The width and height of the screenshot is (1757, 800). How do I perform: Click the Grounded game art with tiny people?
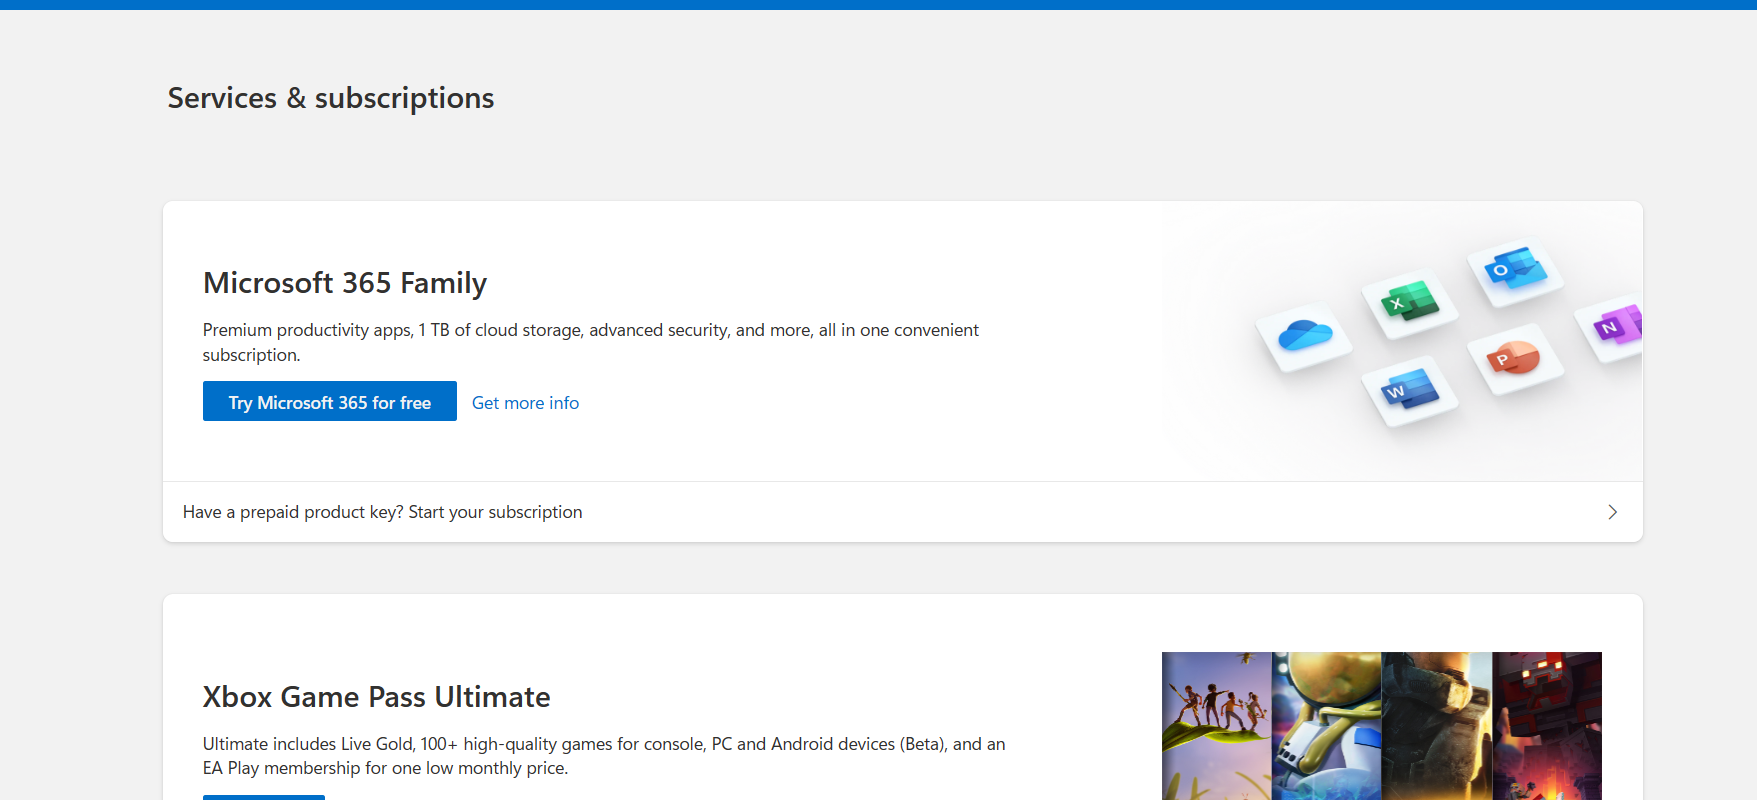click(x=1216, y=725)
